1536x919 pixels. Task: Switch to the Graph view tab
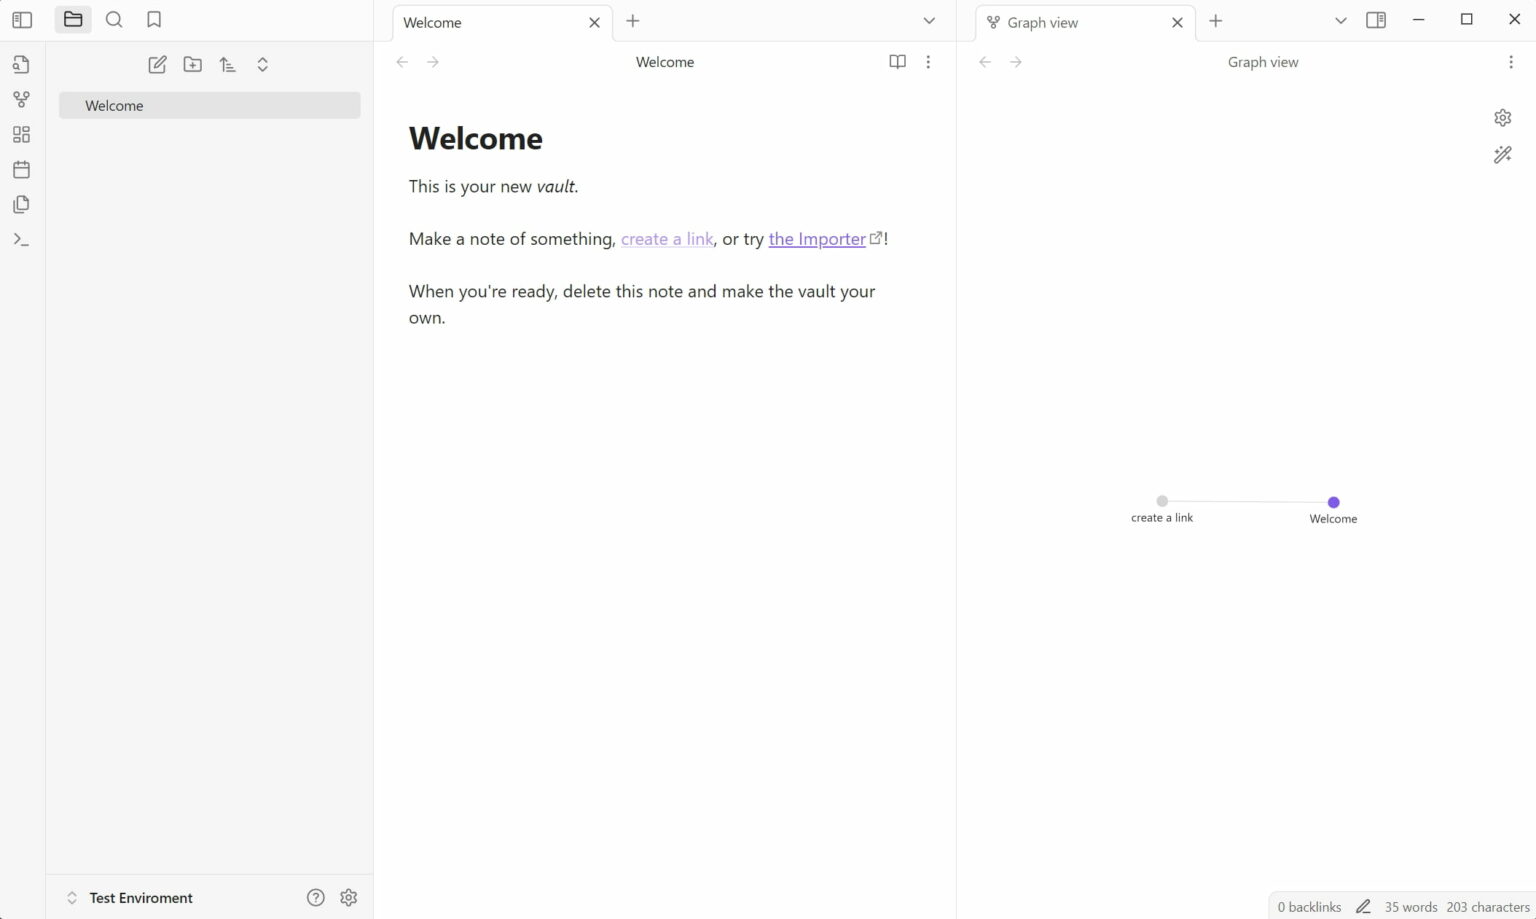point(1042,21)
